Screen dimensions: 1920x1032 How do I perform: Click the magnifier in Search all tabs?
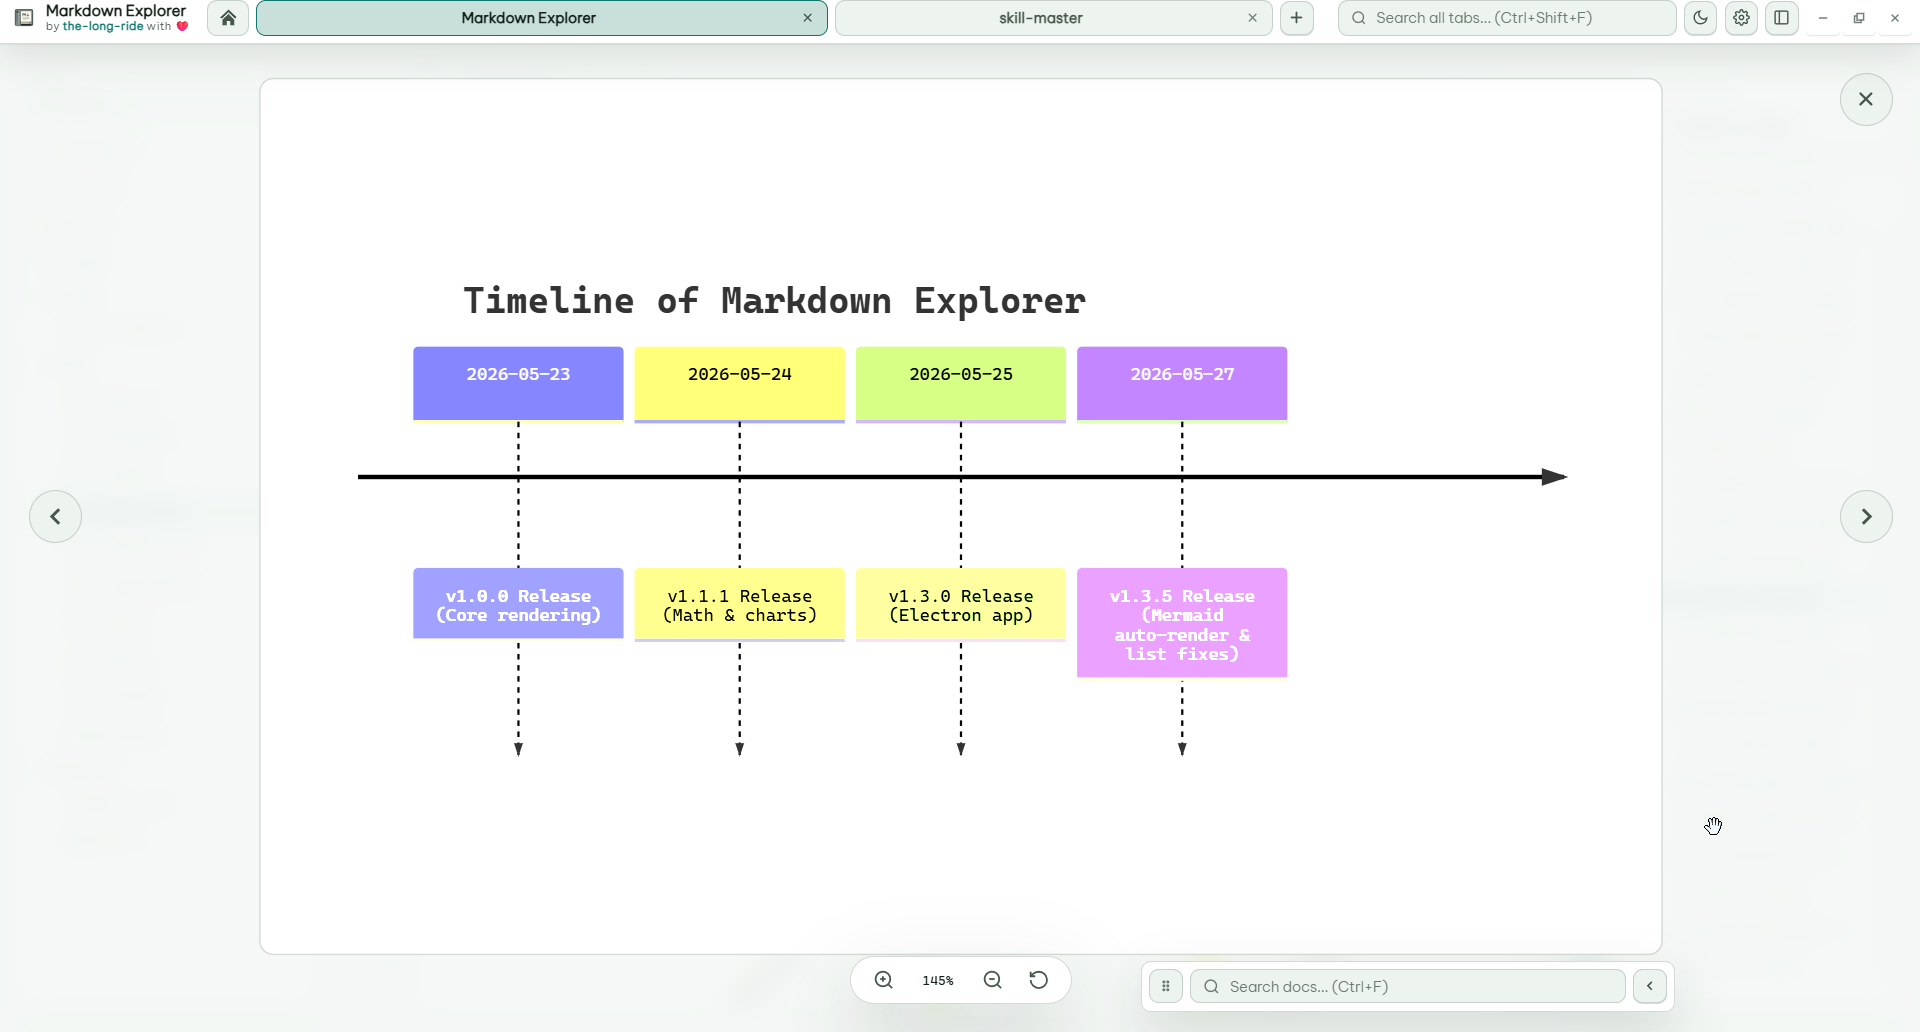coord(1359,18)
